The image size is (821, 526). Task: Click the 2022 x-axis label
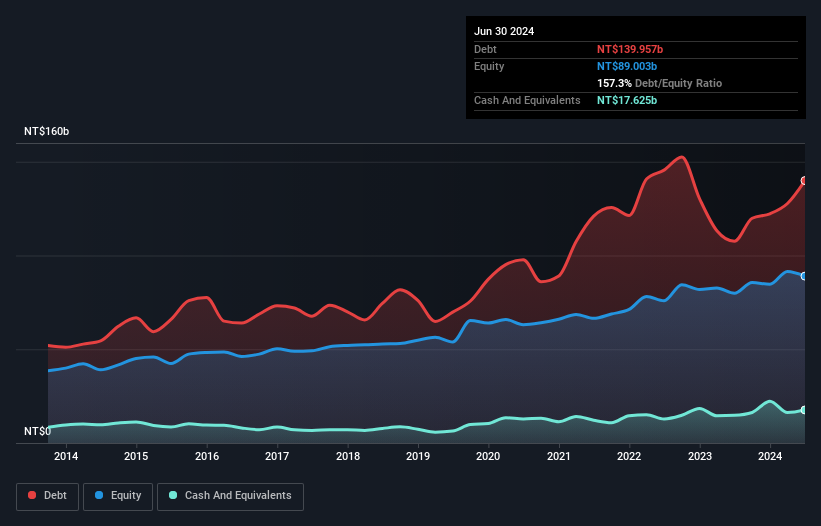coord(629,456)
